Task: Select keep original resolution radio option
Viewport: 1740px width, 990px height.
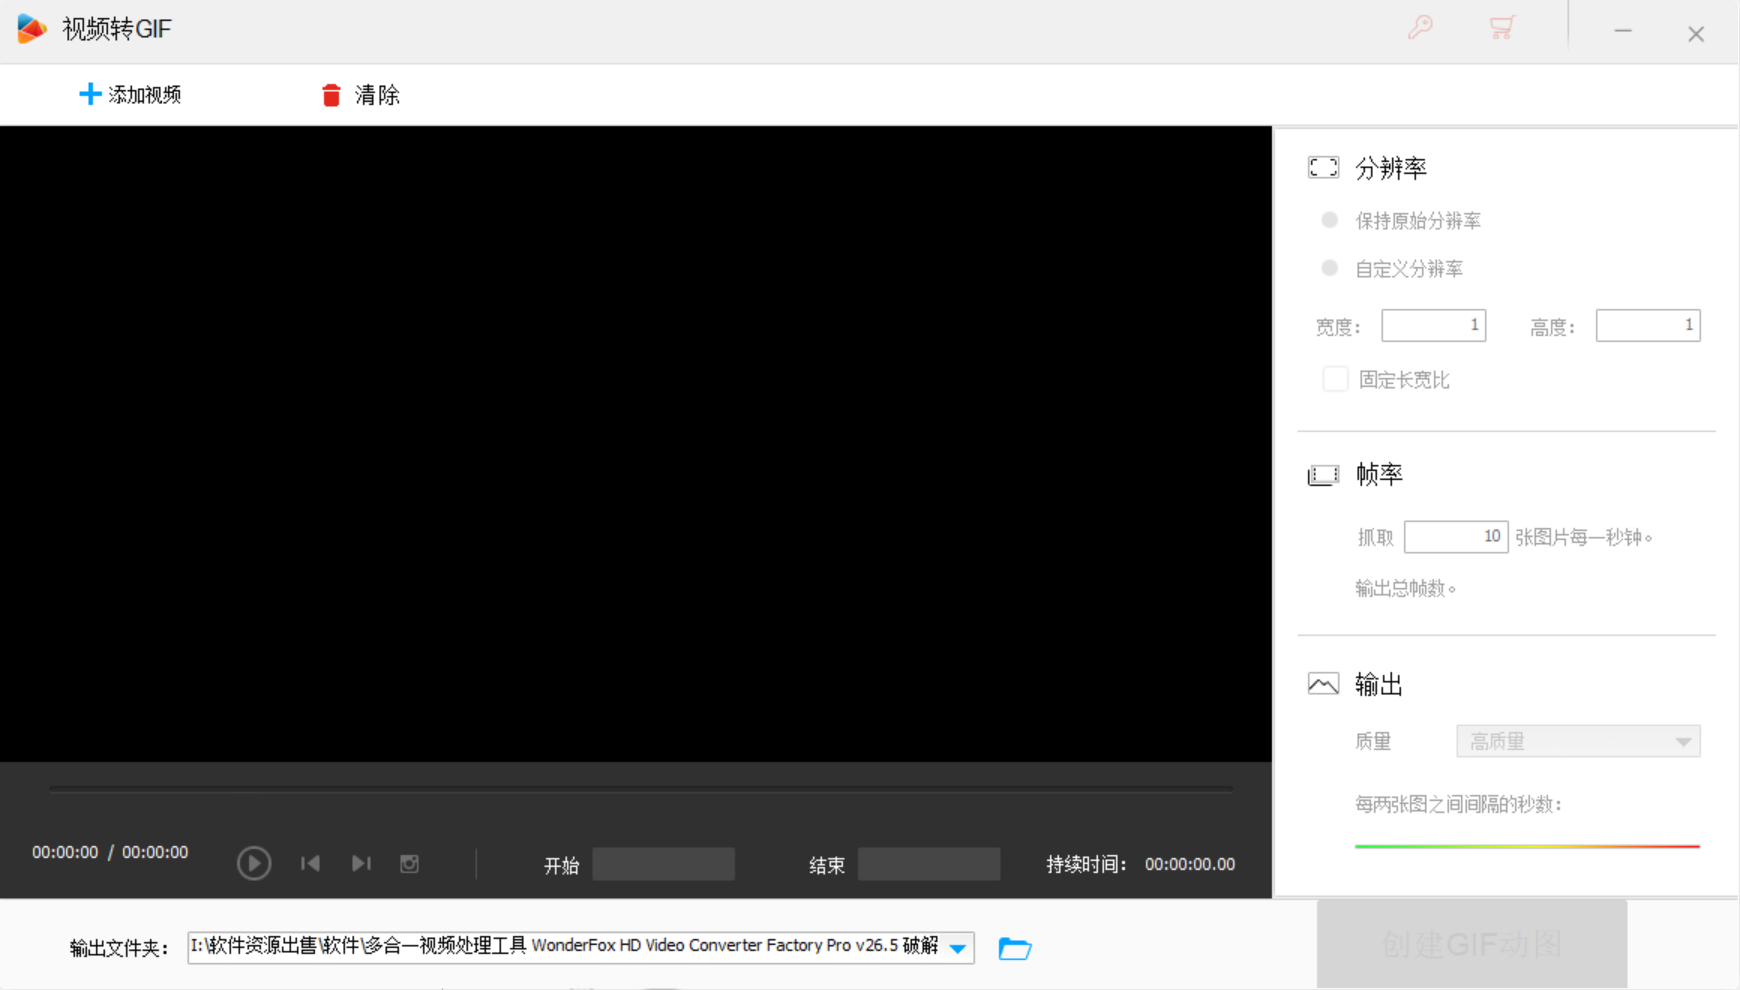Action: (x=1329, y=220)
